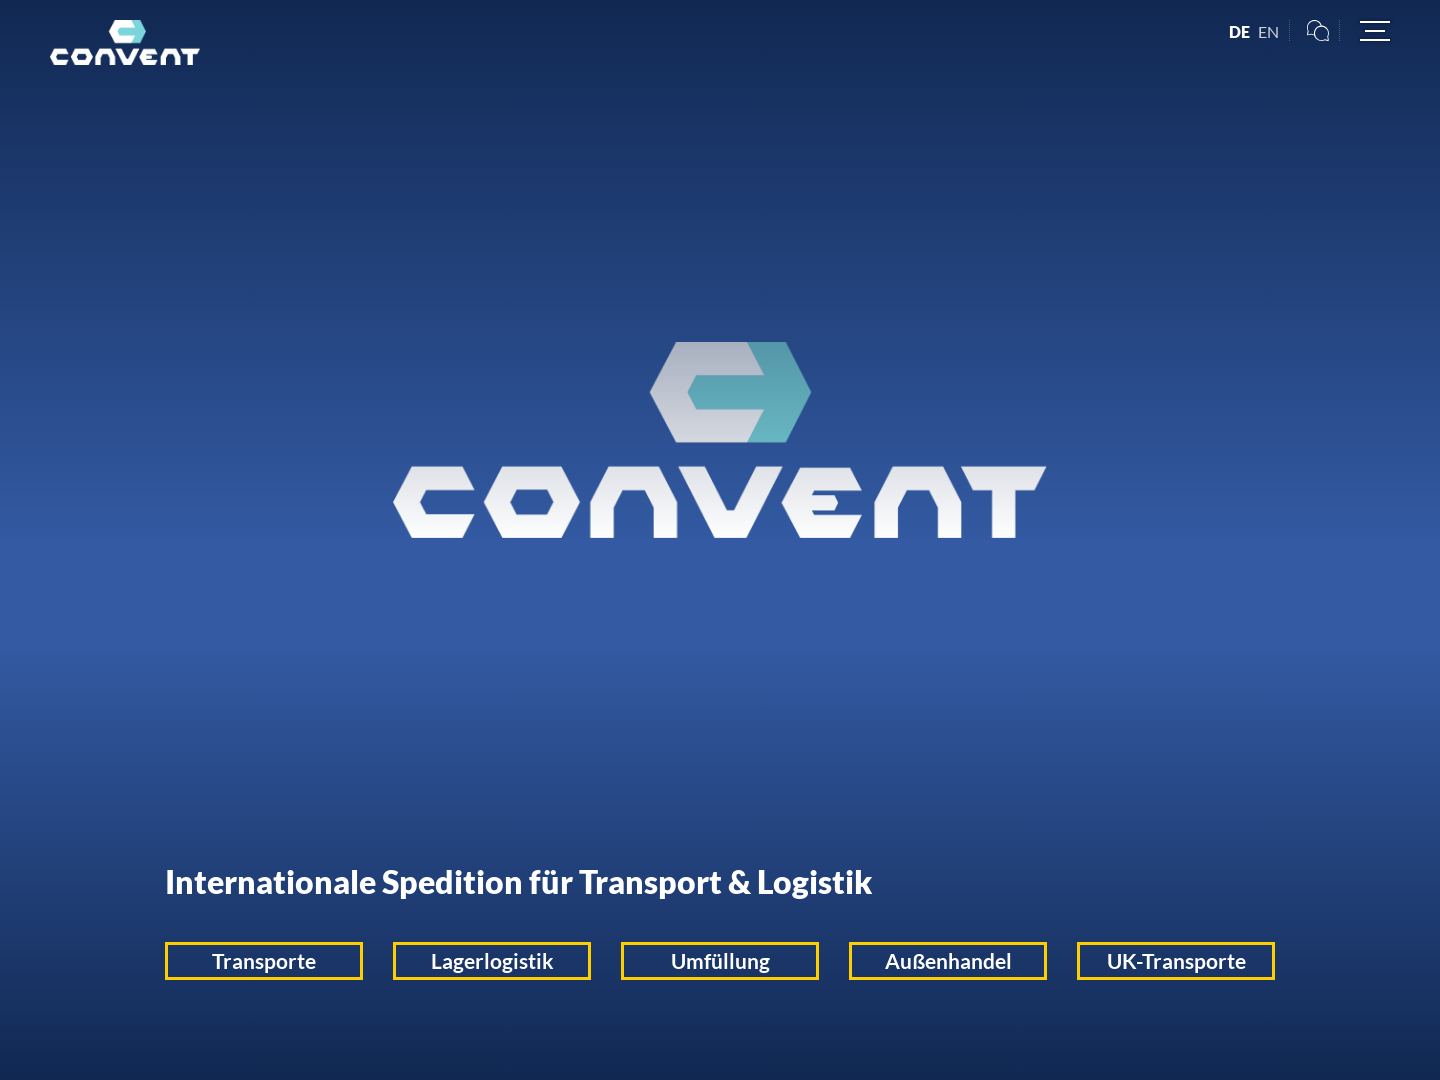The height and width of the screenshot is (1080, 1440).
Task: Click the Convent logo in the header
Action: tap(125, 43)
